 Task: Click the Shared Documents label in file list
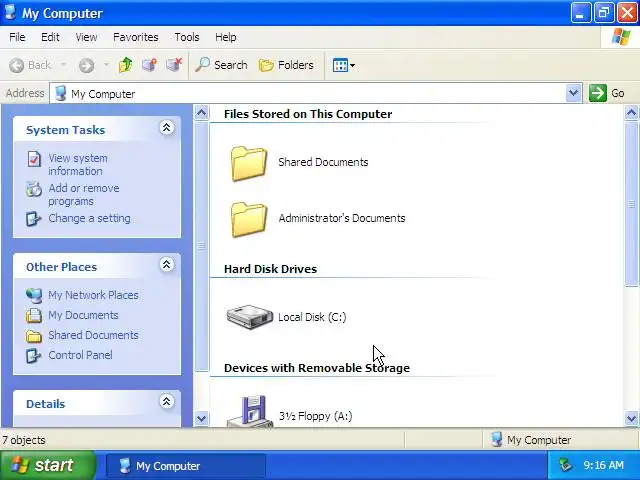coord(323,162)
